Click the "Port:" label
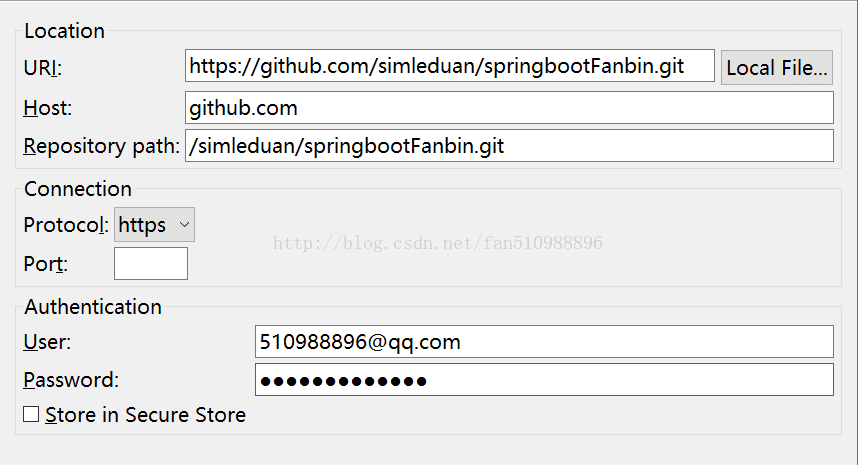 (x=45, y=264)
